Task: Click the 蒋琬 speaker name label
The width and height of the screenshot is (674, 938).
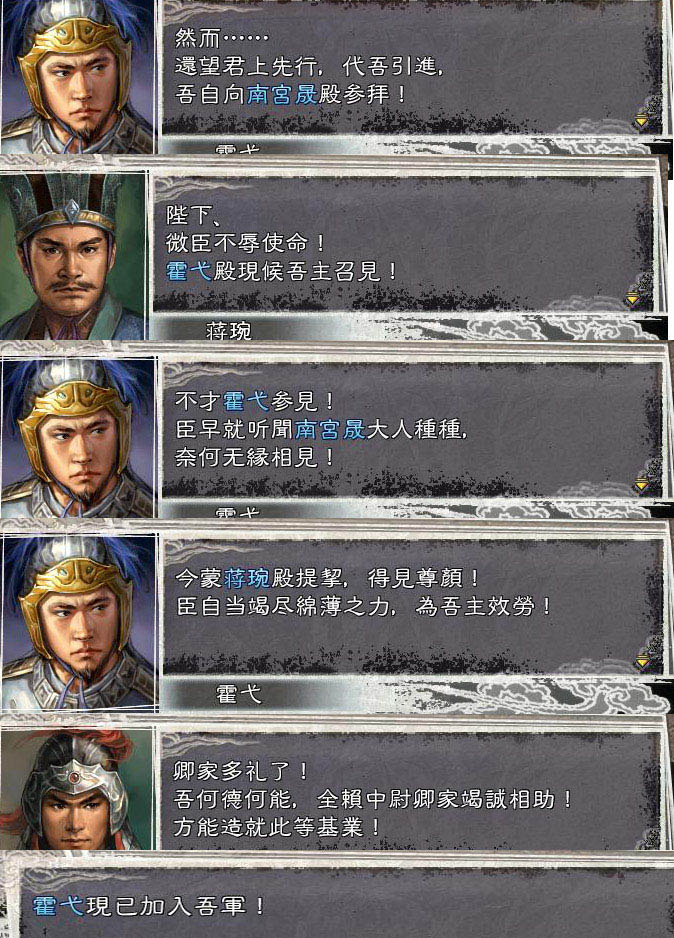Action: pyautogui.click(x=228, y=331)
